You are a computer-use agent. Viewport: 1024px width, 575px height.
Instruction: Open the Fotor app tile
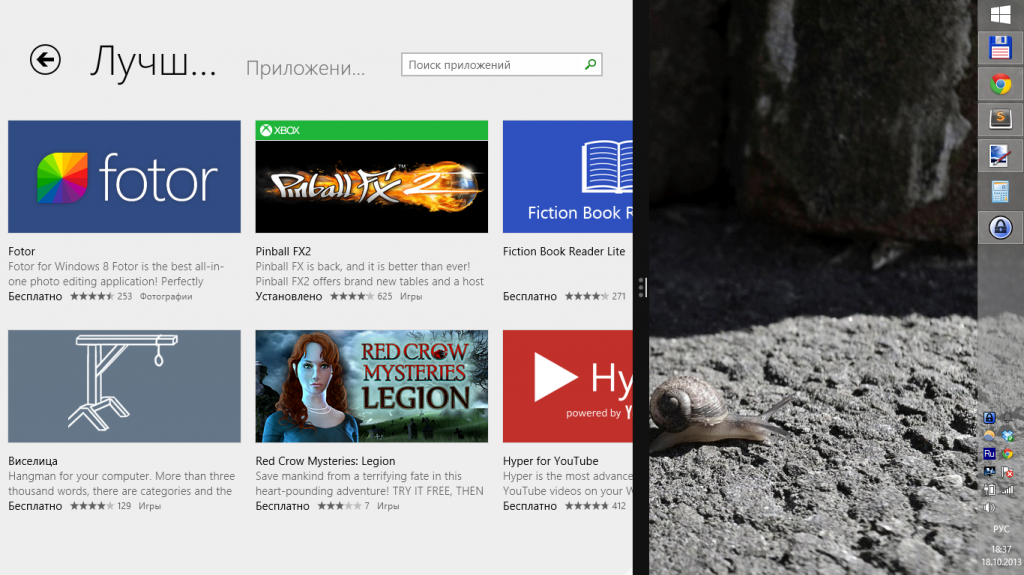(x=124, y=177)
